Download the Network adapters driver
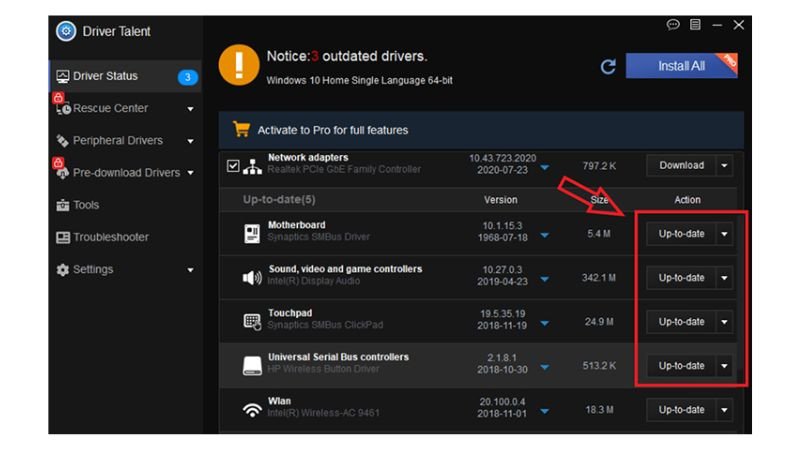The width and height of the screenshot is (800, 450). pos(681,166)
